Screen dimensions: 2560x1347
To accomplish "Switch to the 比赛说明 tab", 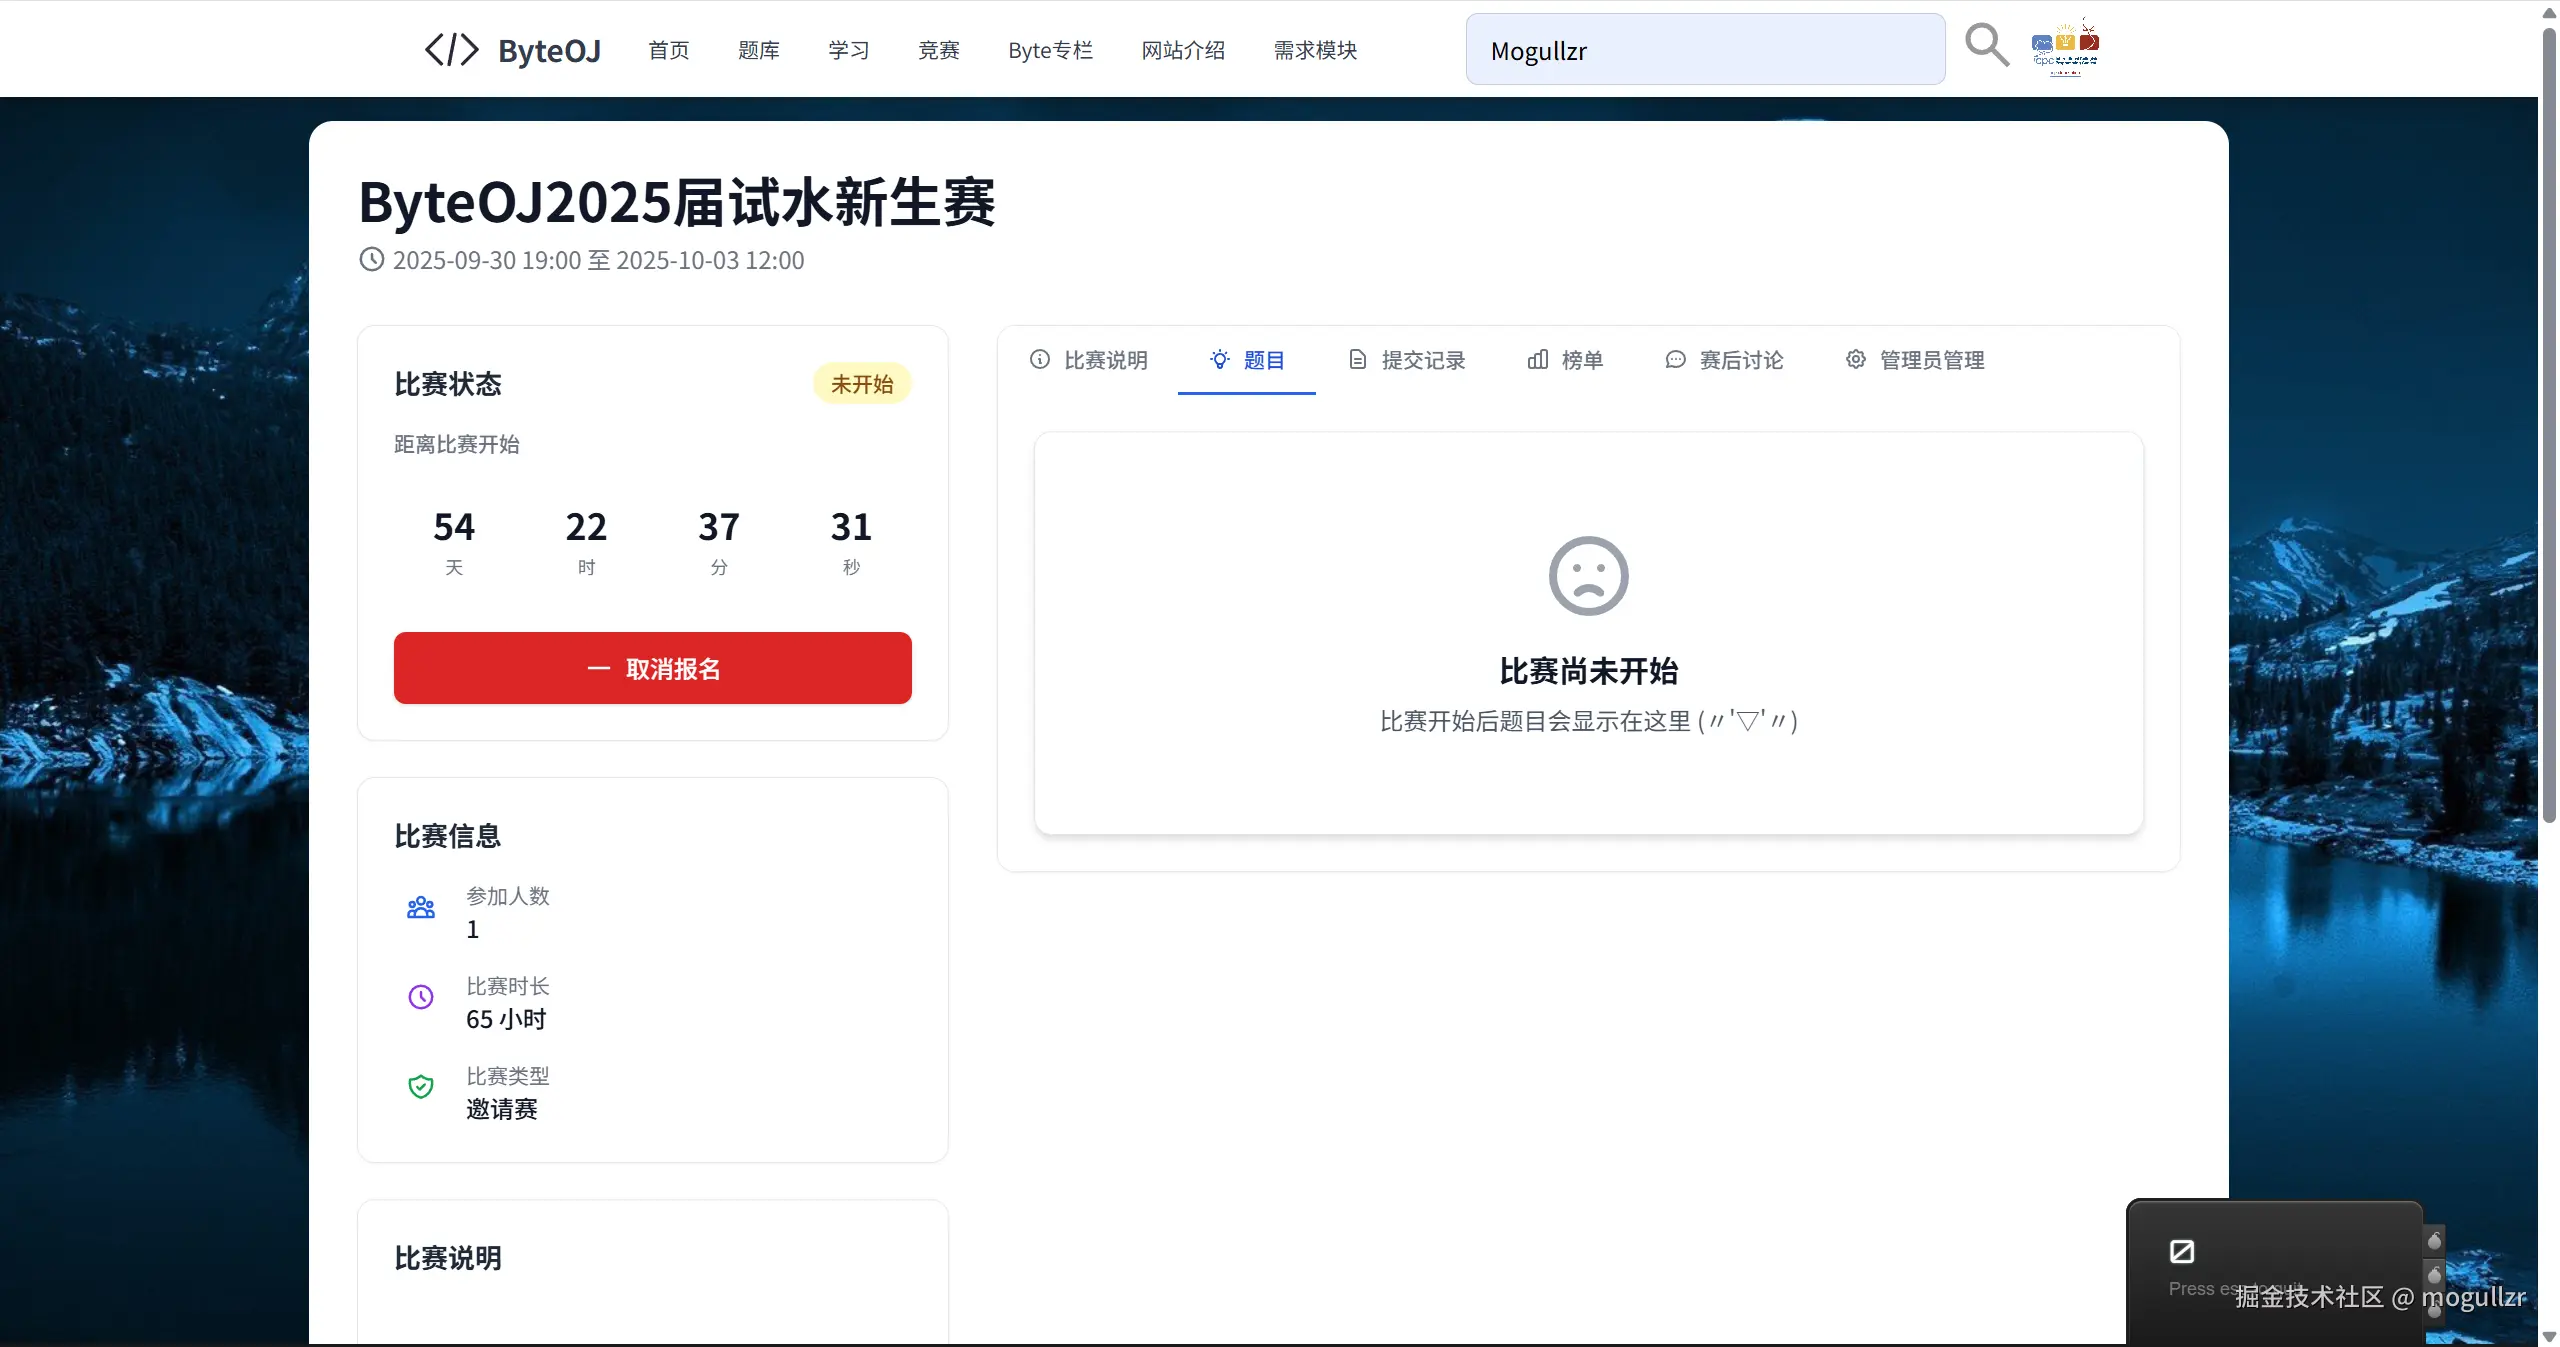I will click(x=1089, y=360).
